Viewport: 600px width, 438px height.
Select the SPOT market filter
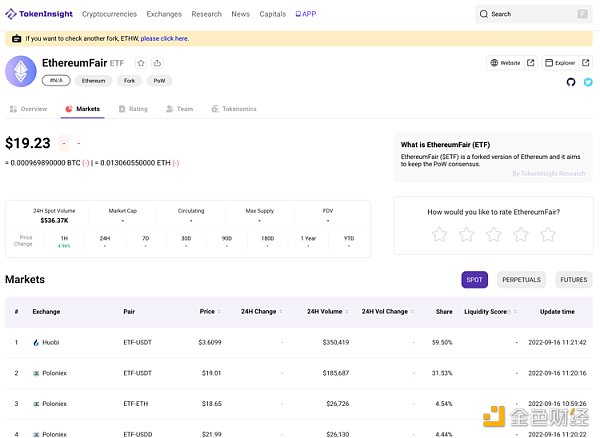tap(474, 280)
